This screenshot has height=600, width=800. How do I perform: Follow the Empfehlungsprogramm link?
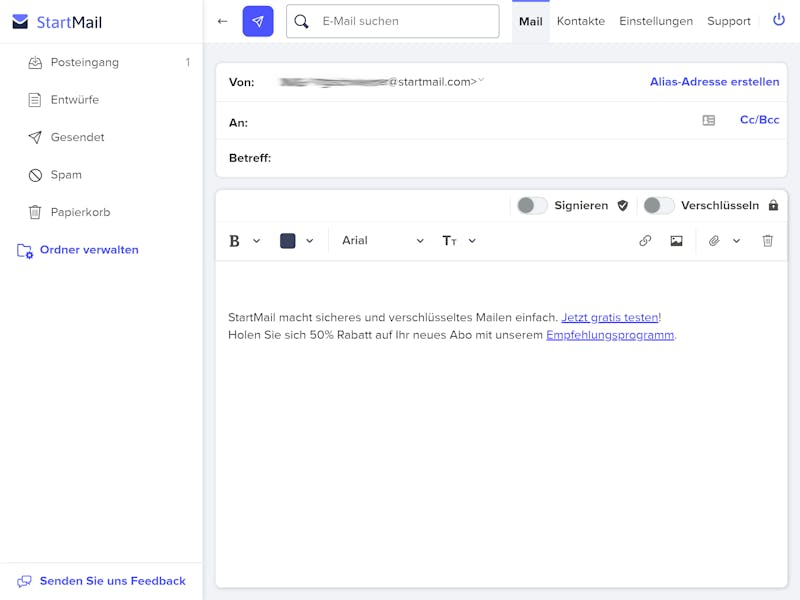[x=610, y=335]
